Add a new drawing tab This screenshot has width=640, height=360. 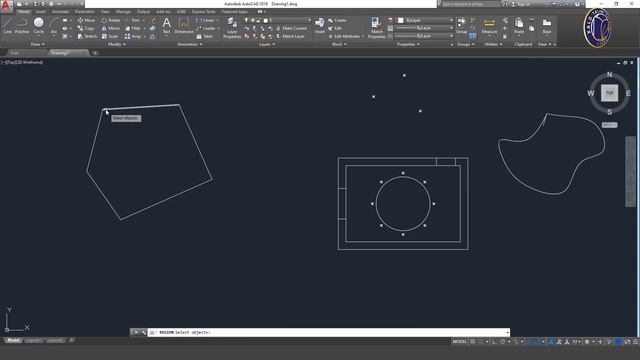click(95, 53)
